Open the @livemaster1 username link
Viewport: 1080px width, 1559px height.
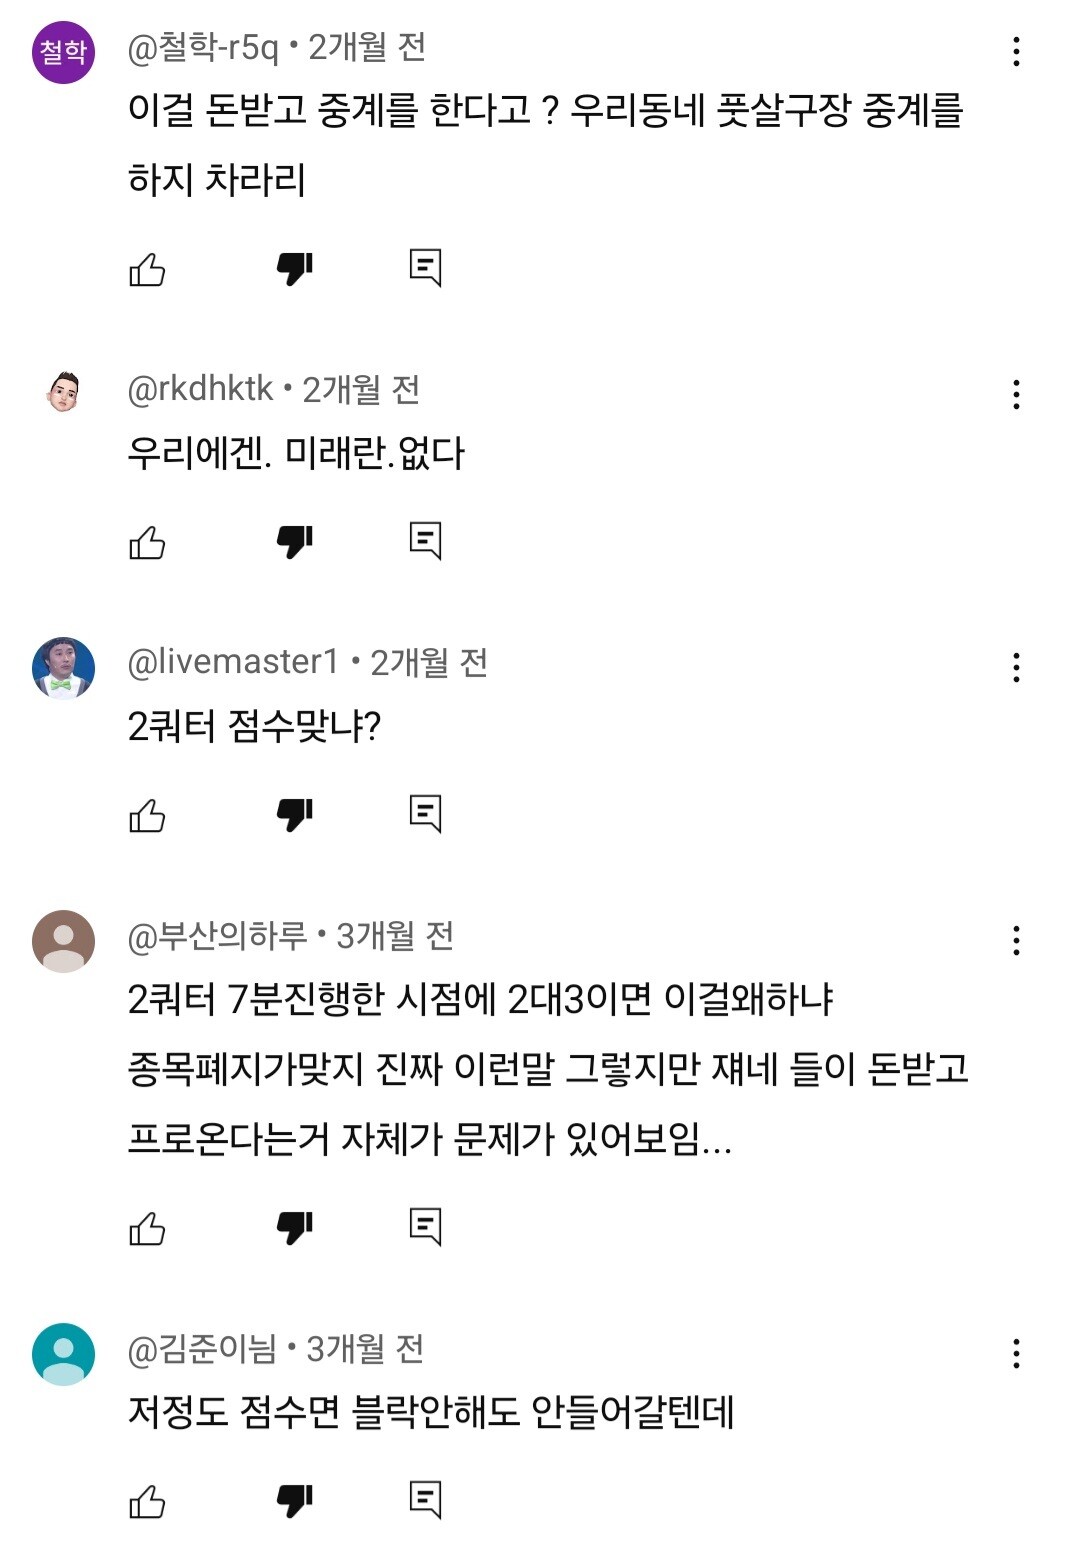pyautogui.click(x=233, y=661)
